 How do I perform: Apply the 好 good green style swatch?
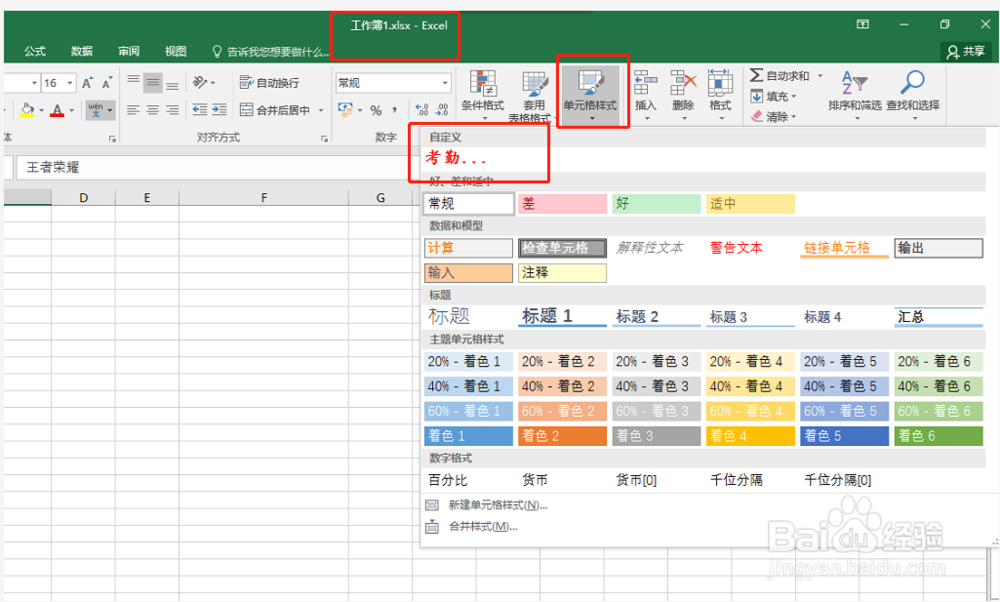coord(656,204)
